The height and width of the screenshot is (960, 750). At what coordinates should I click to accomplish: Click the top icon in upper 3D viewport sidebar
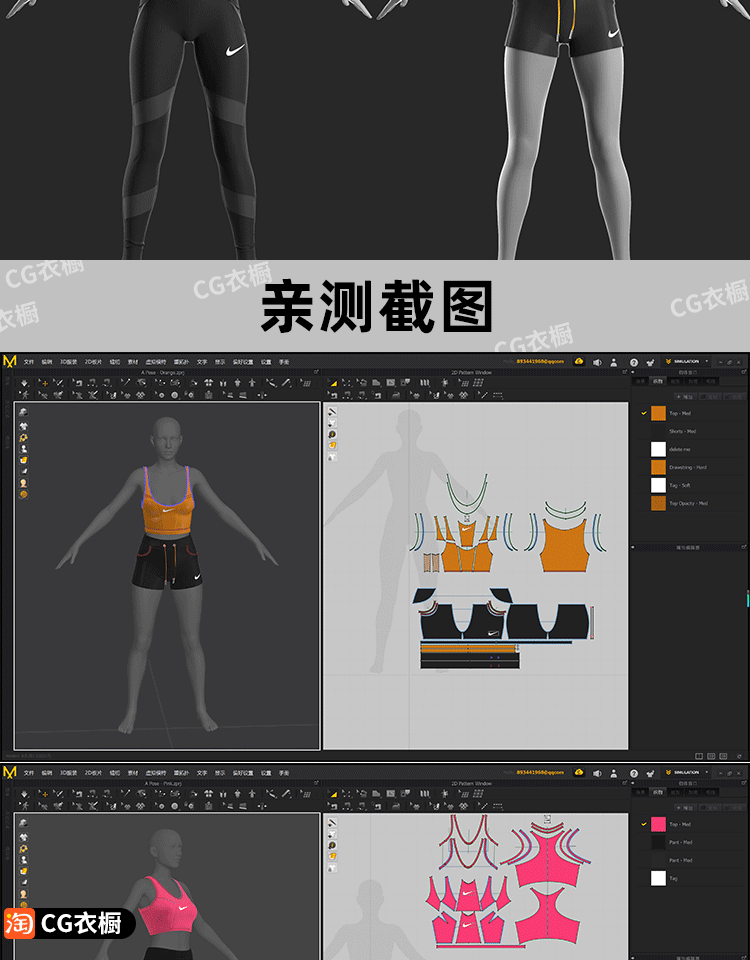point(23,412)
